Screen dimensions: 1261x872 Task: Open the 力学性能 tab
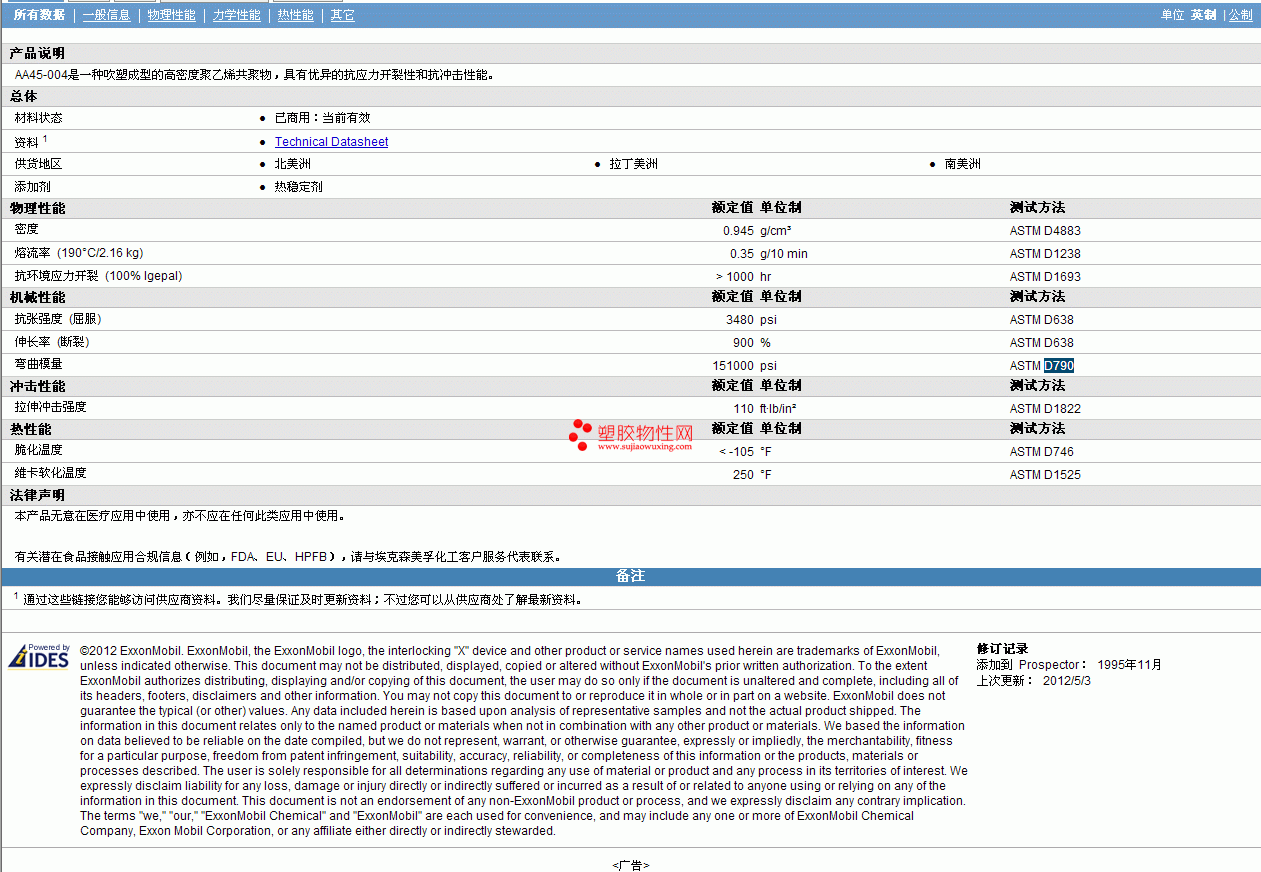[236, 15]
